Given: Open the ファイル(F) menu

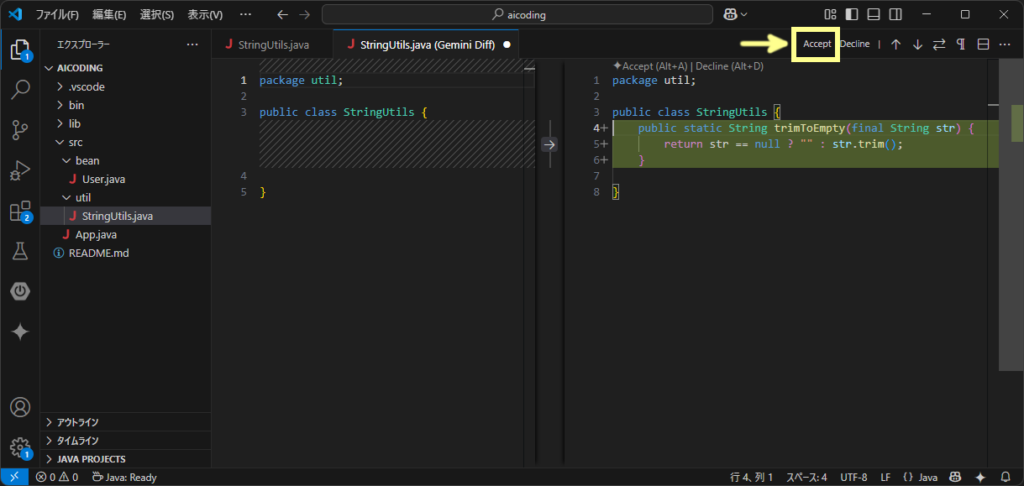Looking at the screenshot, I should (x=57, y=14).
